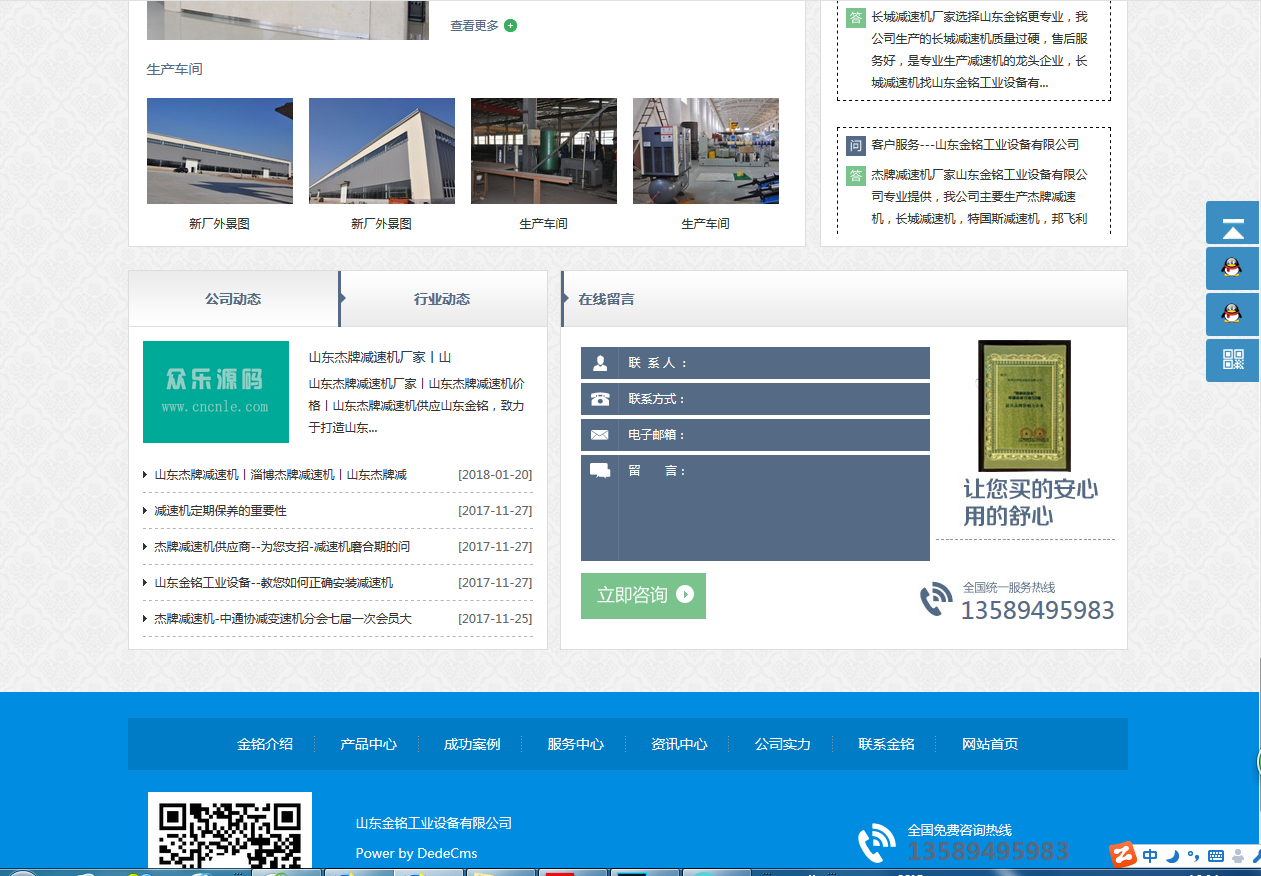
Task: Click the orange Sogou input method logo
Action: click(1123, 855)
